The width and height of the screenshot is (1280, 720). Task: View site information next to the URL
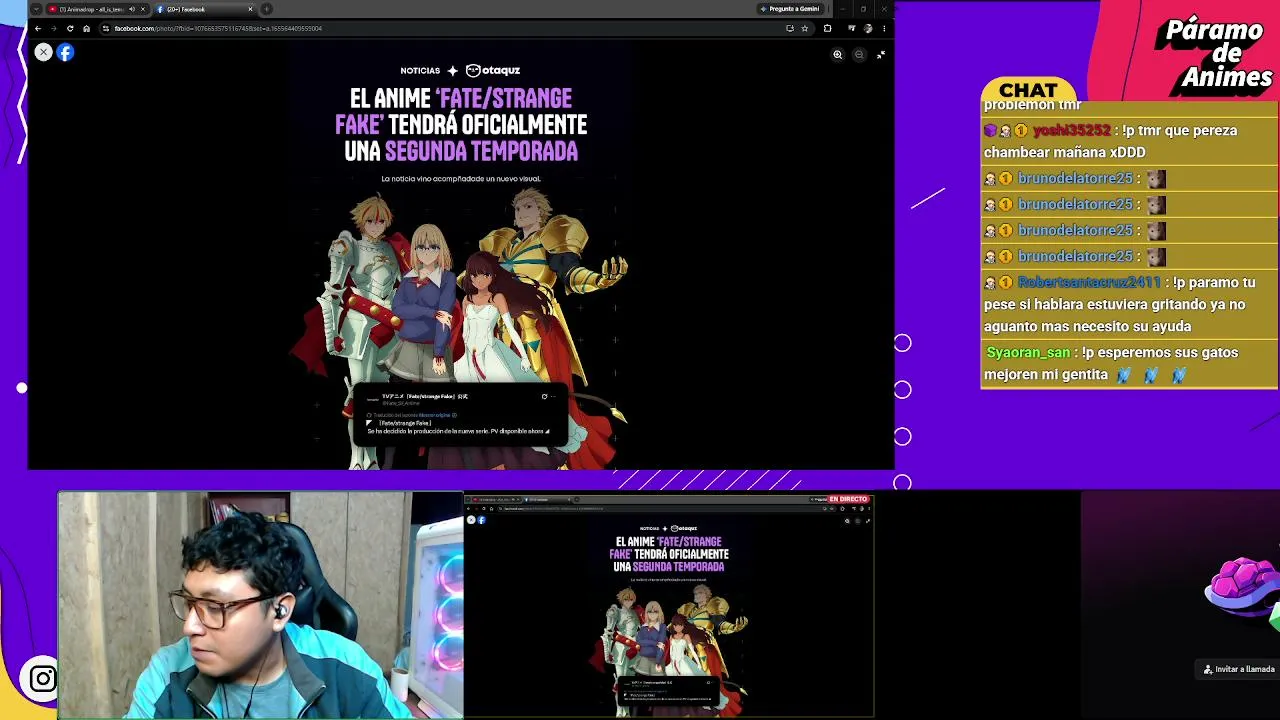[x=106, y=28]
